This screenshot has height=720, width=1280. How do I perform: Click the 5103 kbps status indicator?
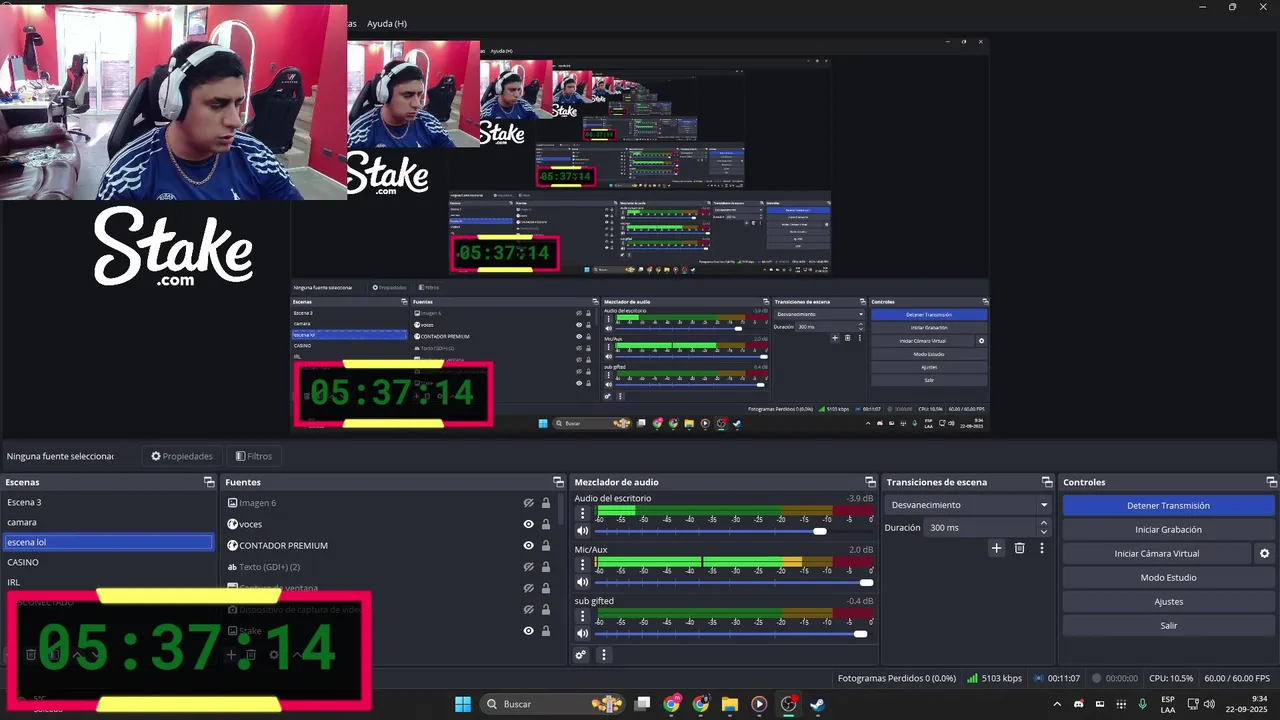[994, 678]
